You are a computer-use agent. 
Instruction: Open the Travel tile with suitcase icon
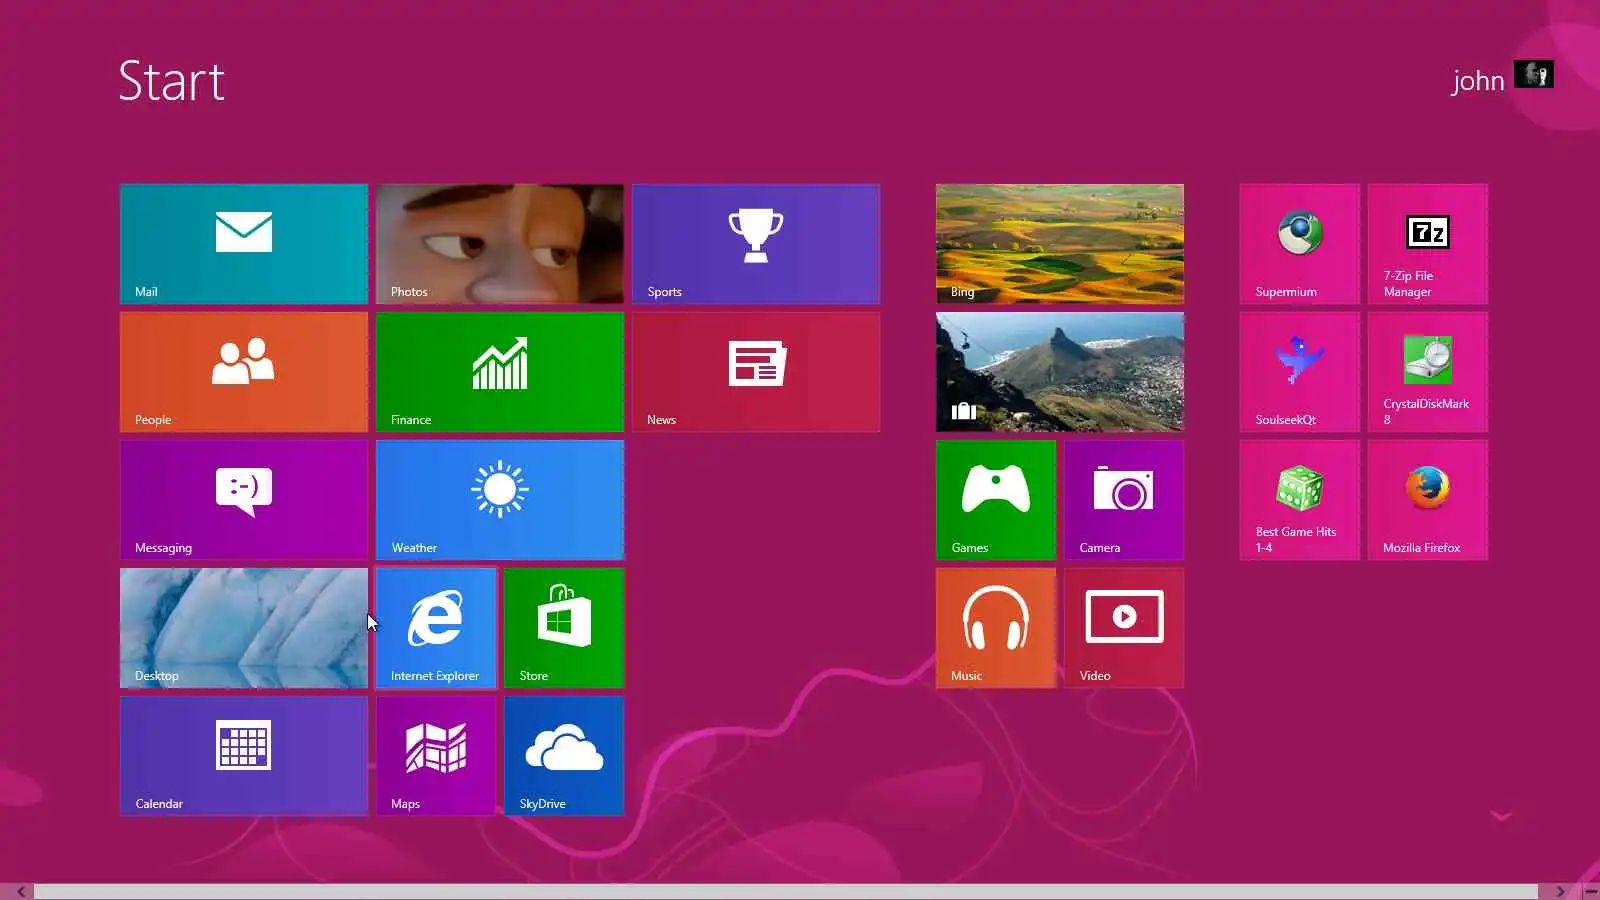tap(1060, 372)
